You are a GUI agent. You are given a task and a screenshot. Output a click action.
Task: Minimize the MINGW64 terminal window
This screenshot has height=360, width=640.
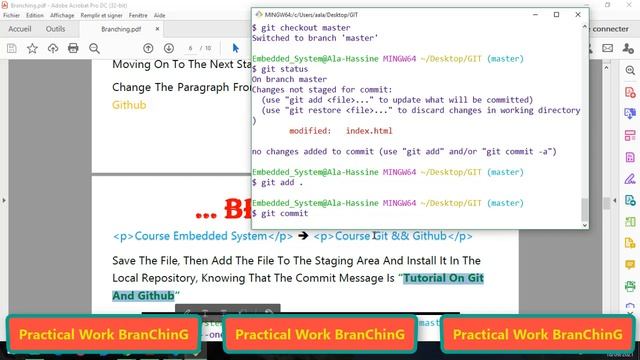[536, 14]
